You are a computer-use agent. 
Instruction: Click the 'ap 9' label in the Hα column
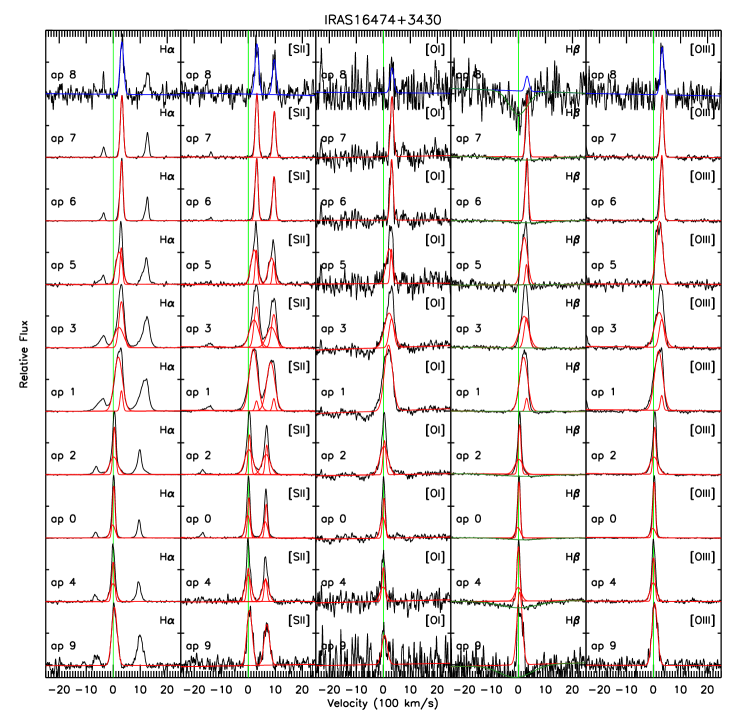point(63,646)
